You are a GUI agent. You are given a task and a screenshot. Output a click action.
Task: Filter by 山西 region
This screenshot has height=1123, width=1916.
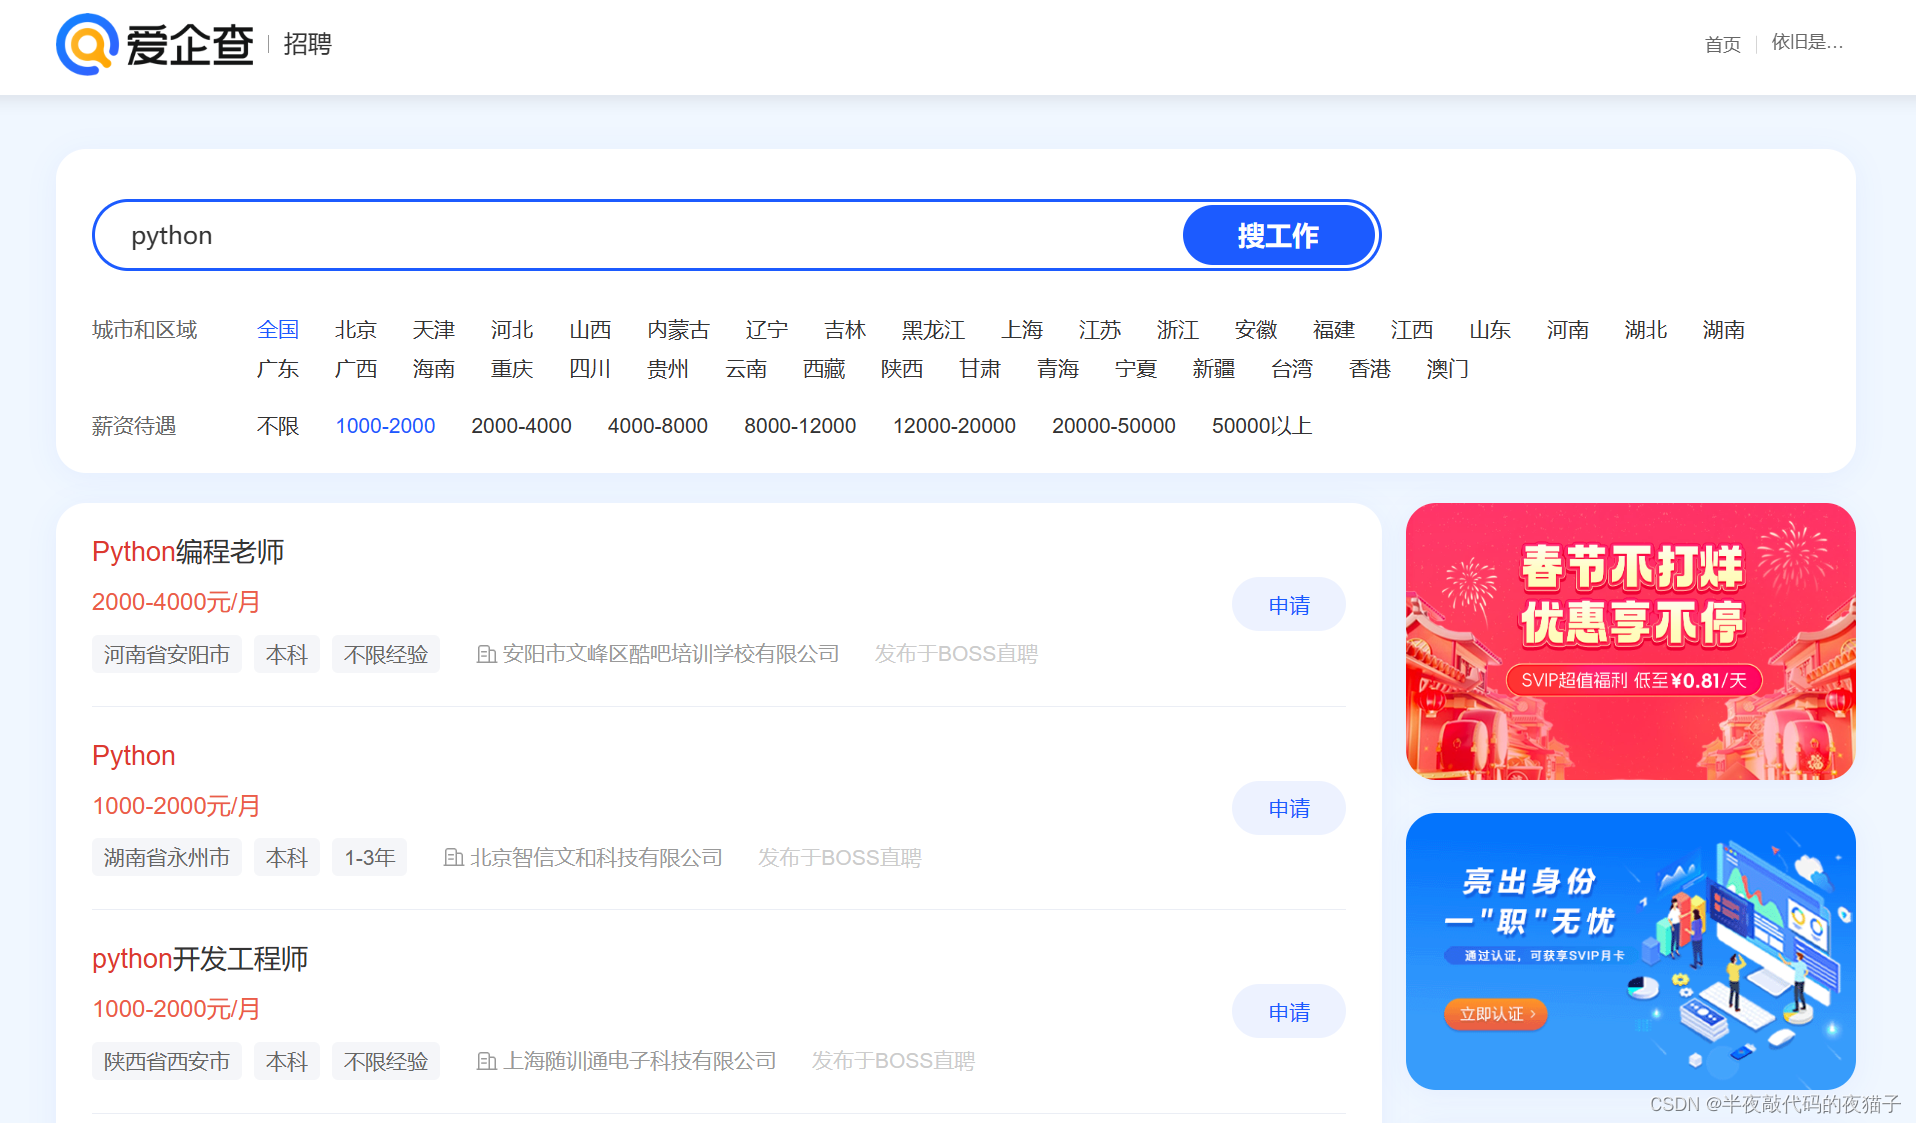[590, 330]
